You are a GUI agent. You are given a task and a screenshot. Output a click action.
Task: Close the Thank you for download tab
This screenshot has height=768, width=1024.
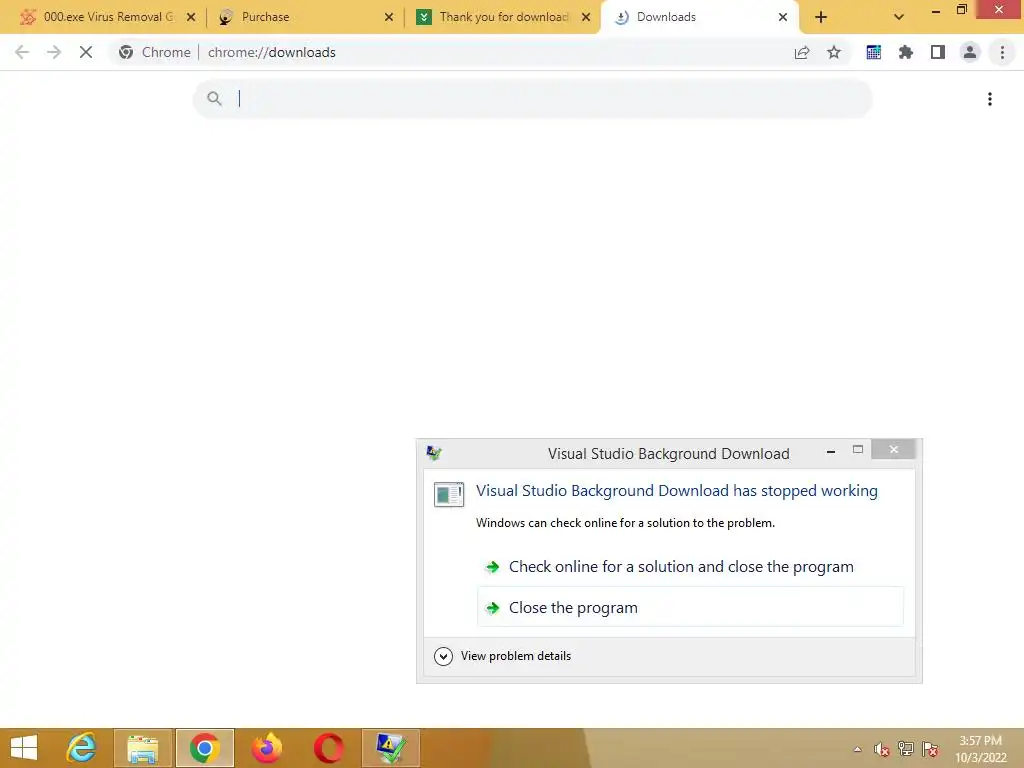click(x=586, y=17)
